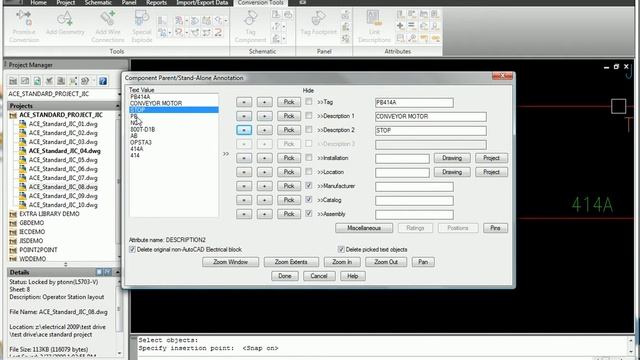The image size is (640, 360).
Task: Select 800T-D1B in Text Value list
Action: pos(142,129)
